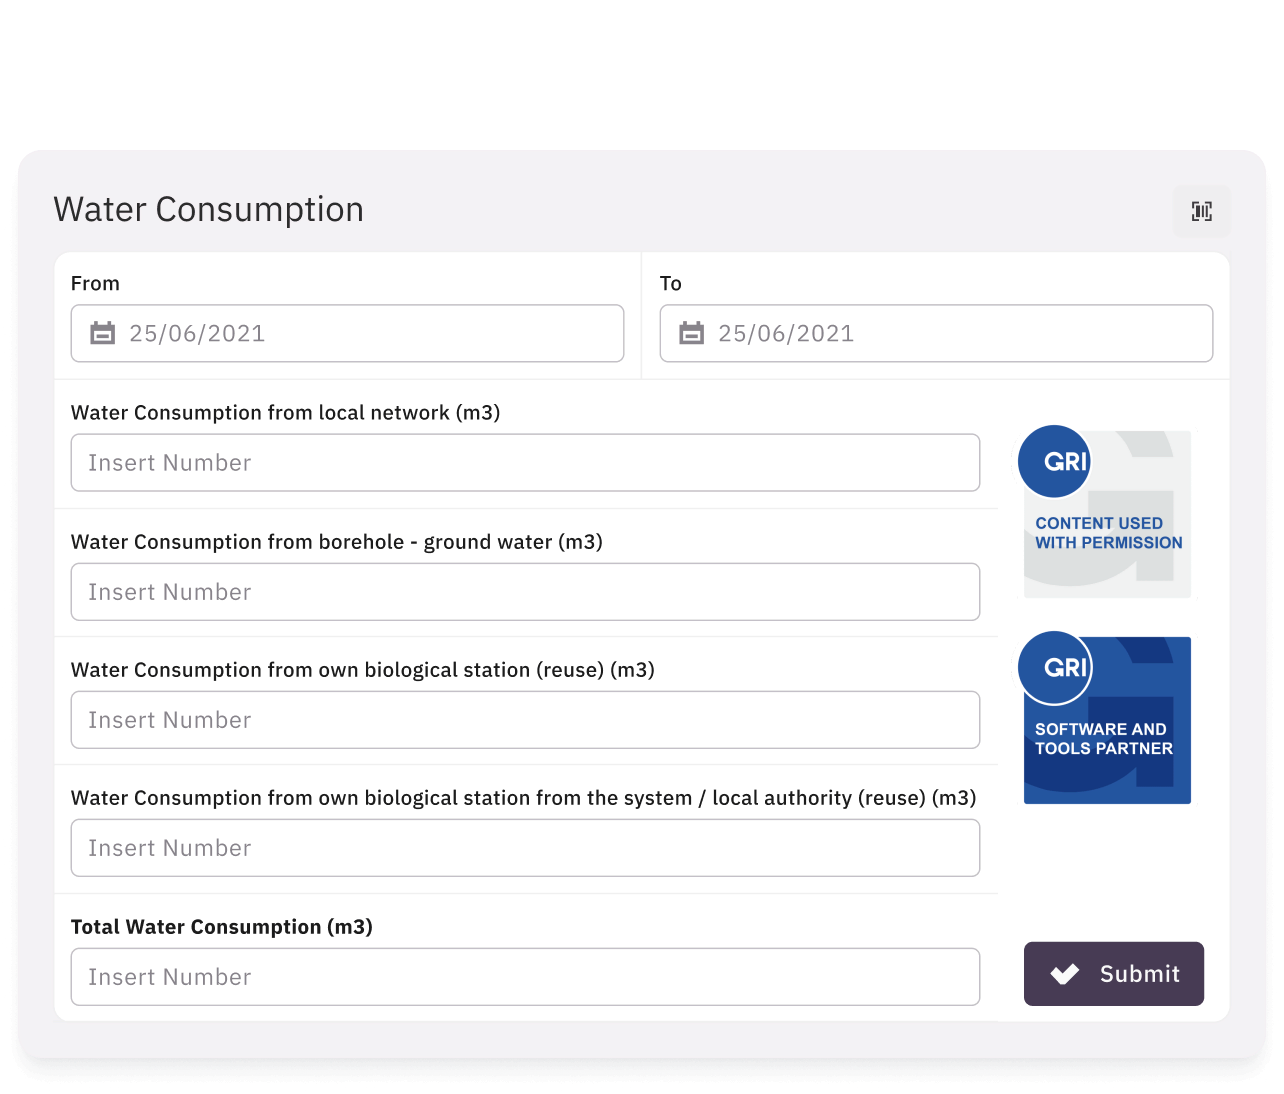
Task: Click the local authority reuse number field
Action: coord(525,847)
